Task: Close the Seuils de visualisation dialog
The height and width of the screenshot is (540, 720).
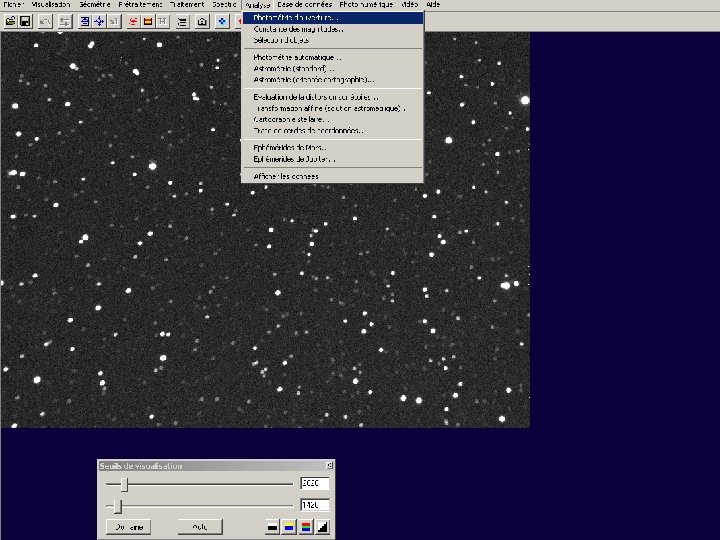Action: tap(329, 466)
